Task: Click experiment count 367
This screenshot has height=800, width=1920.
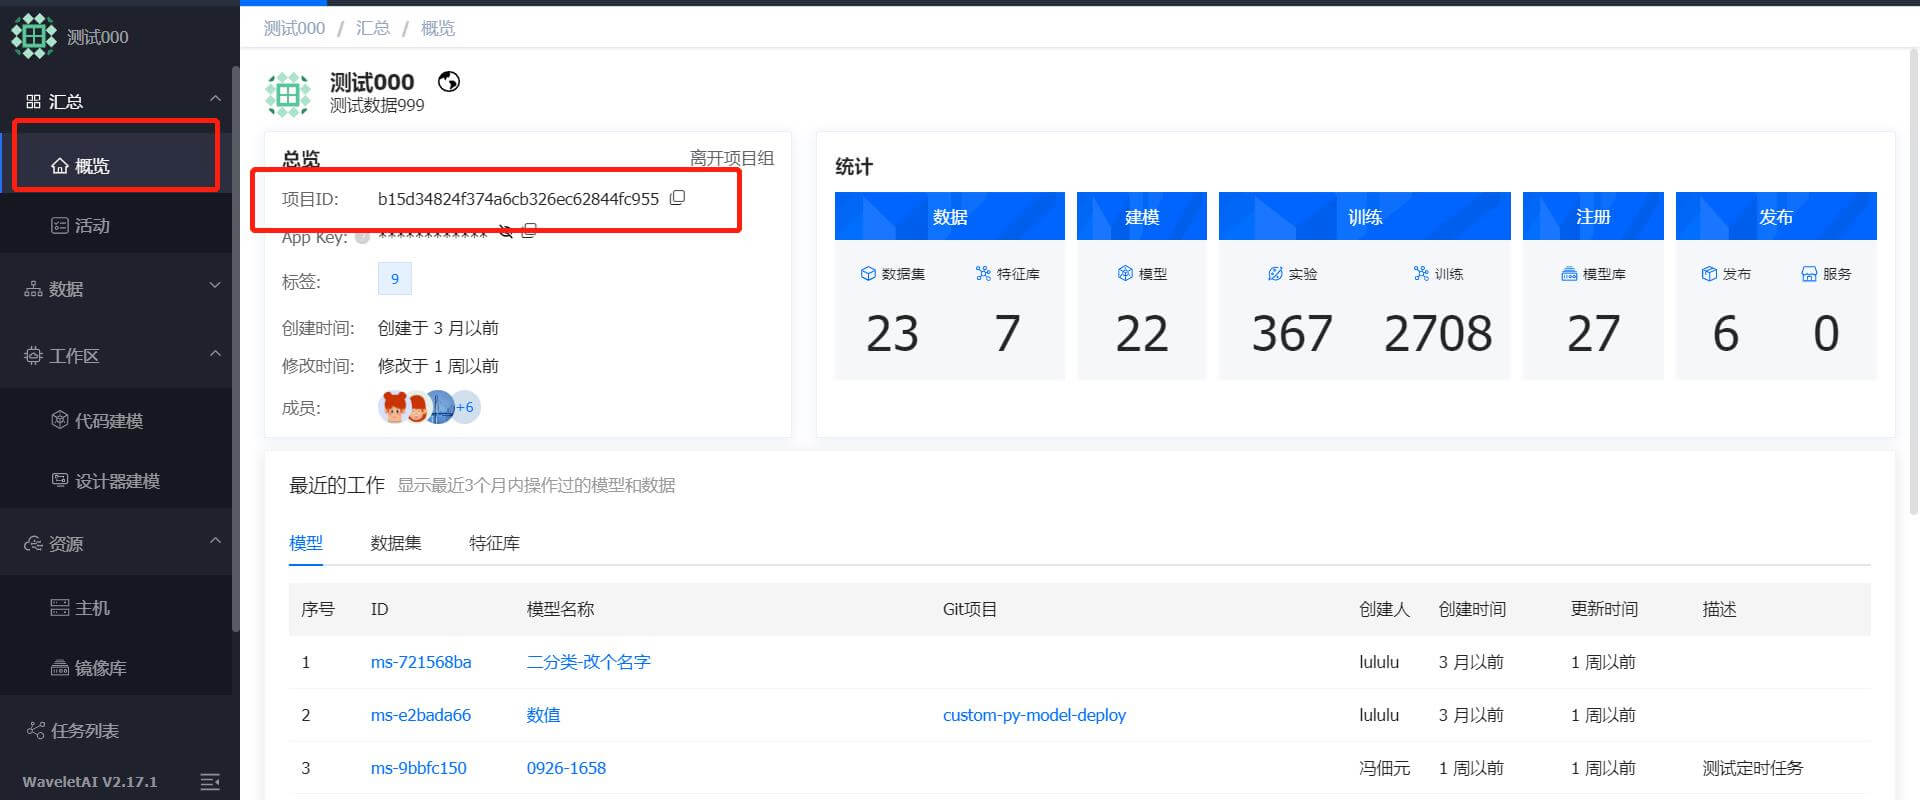Action: click(x=1292, y=333)
